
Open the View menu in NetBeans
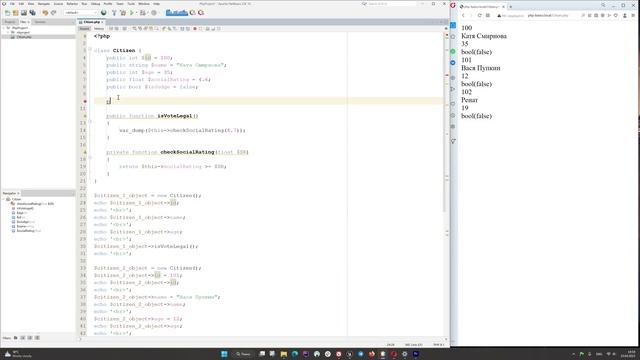pyautogui.click(x=31, y=4)
